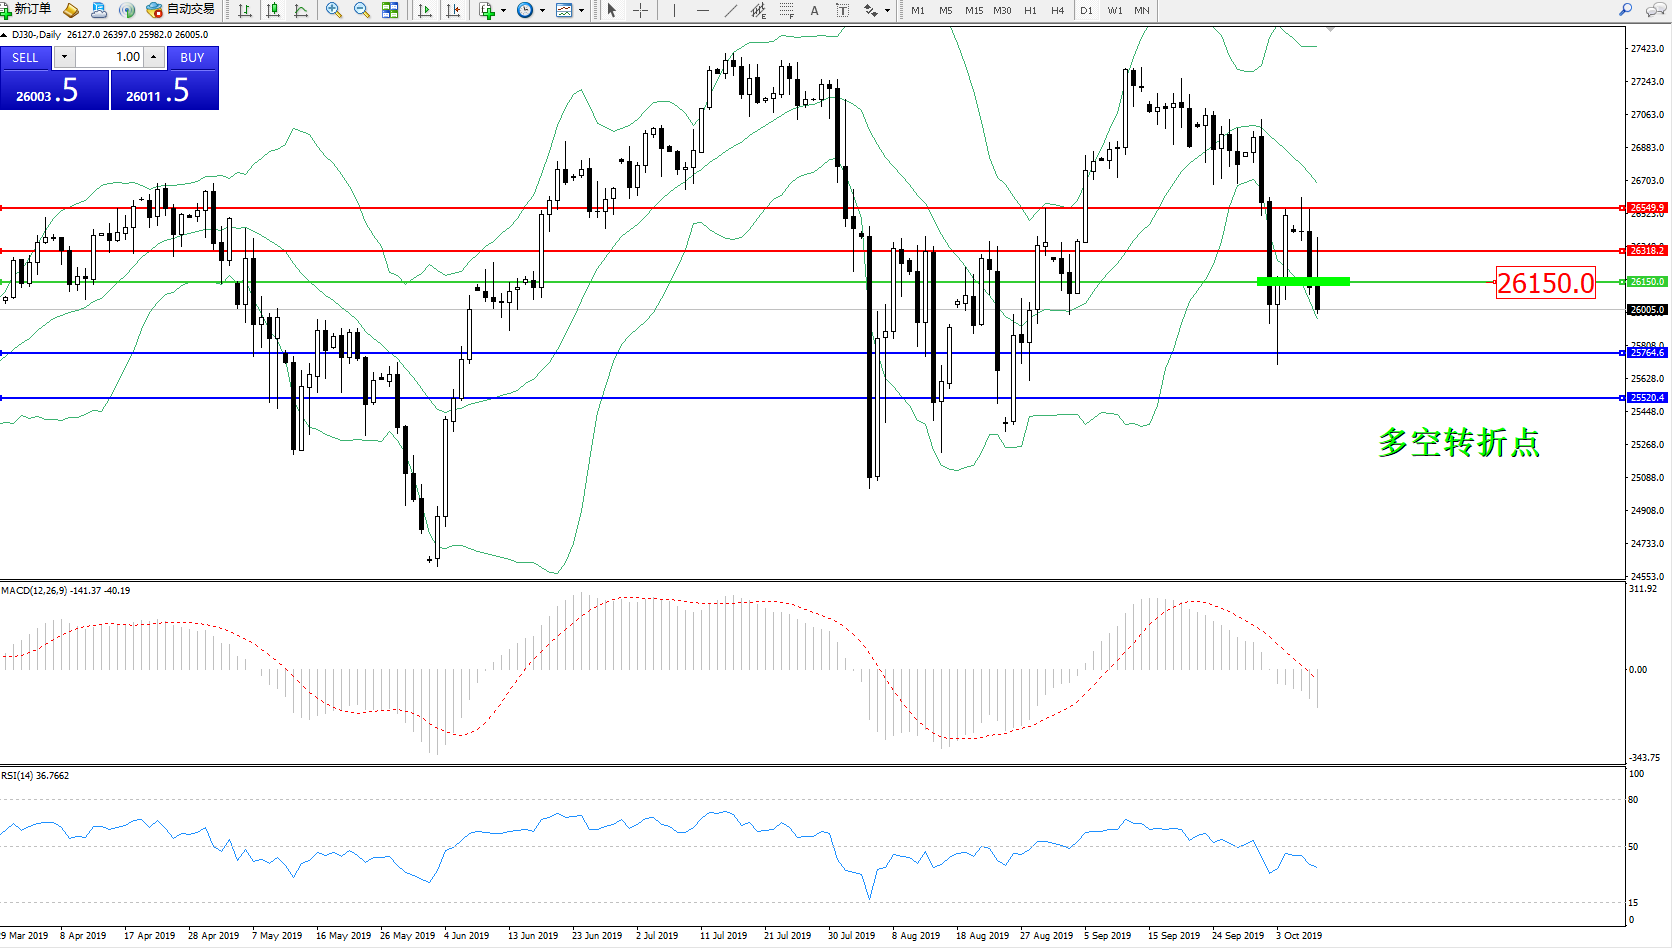
Task: Select the horizontal line drawing tool
Action: (703, 10)
